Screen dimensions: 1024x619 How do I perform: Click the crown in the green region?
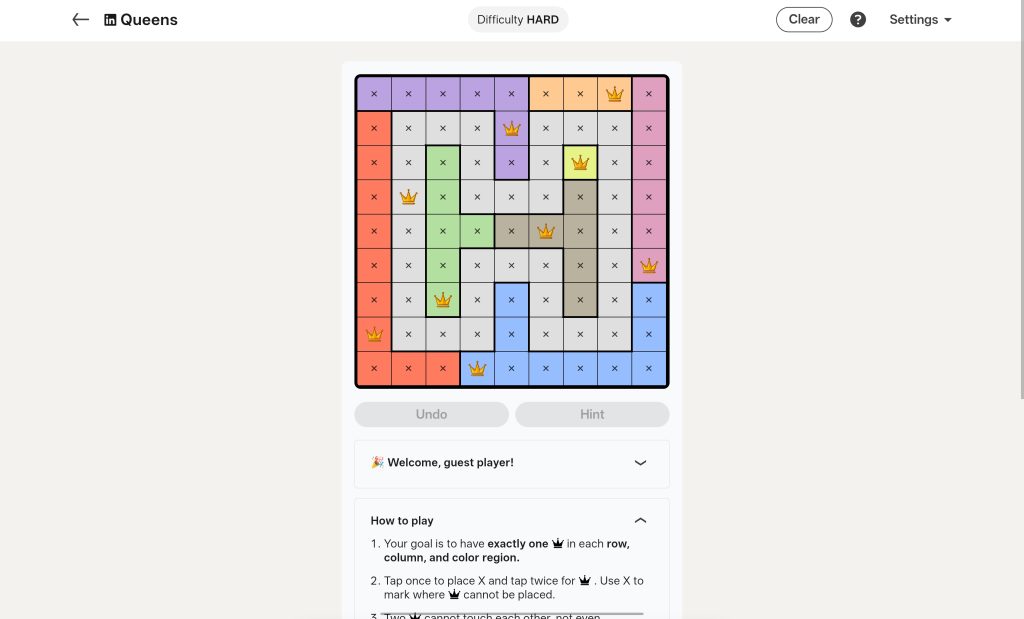click(443, 299)
